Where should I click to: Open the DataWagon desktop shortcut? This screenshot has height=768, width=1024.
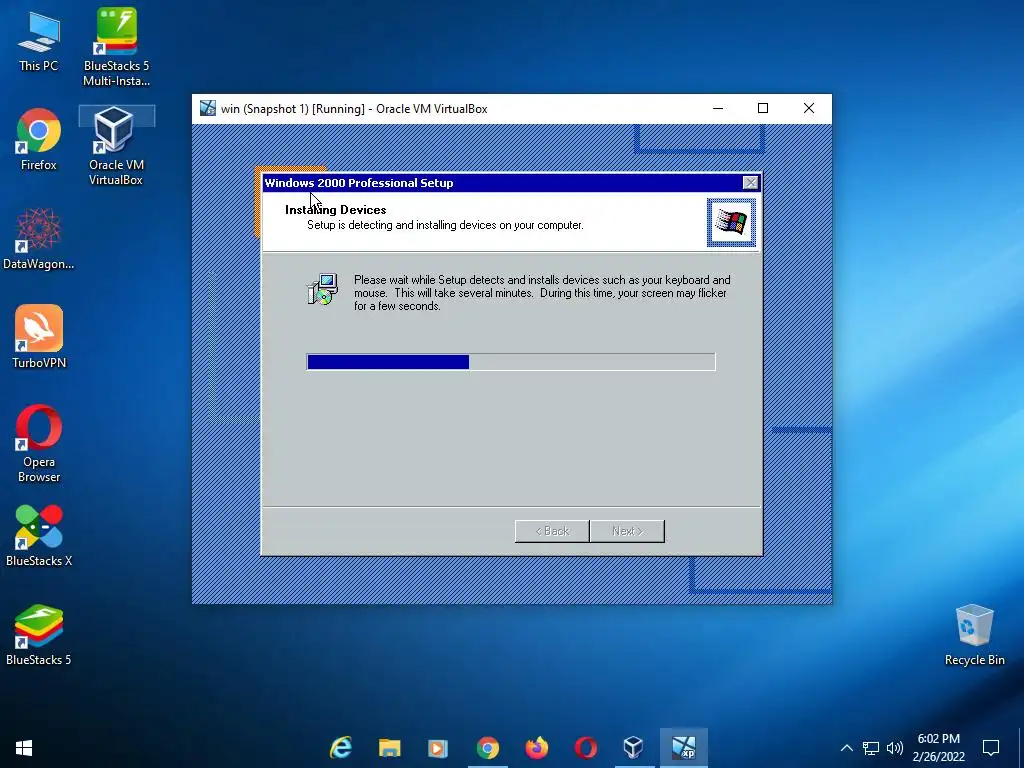pyautogui.click(x=39, y=238)
